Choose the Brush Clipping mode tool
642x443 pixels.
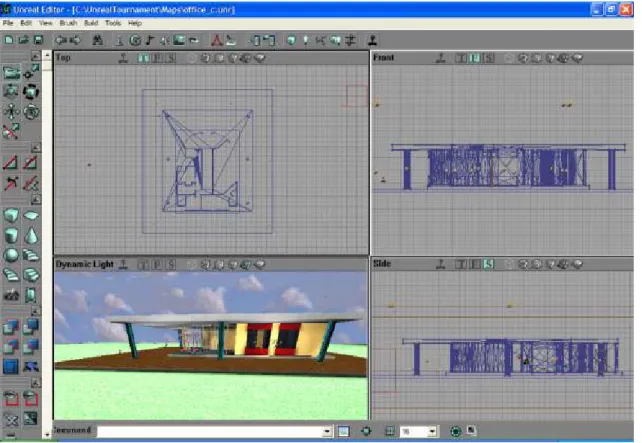point(11,131)
